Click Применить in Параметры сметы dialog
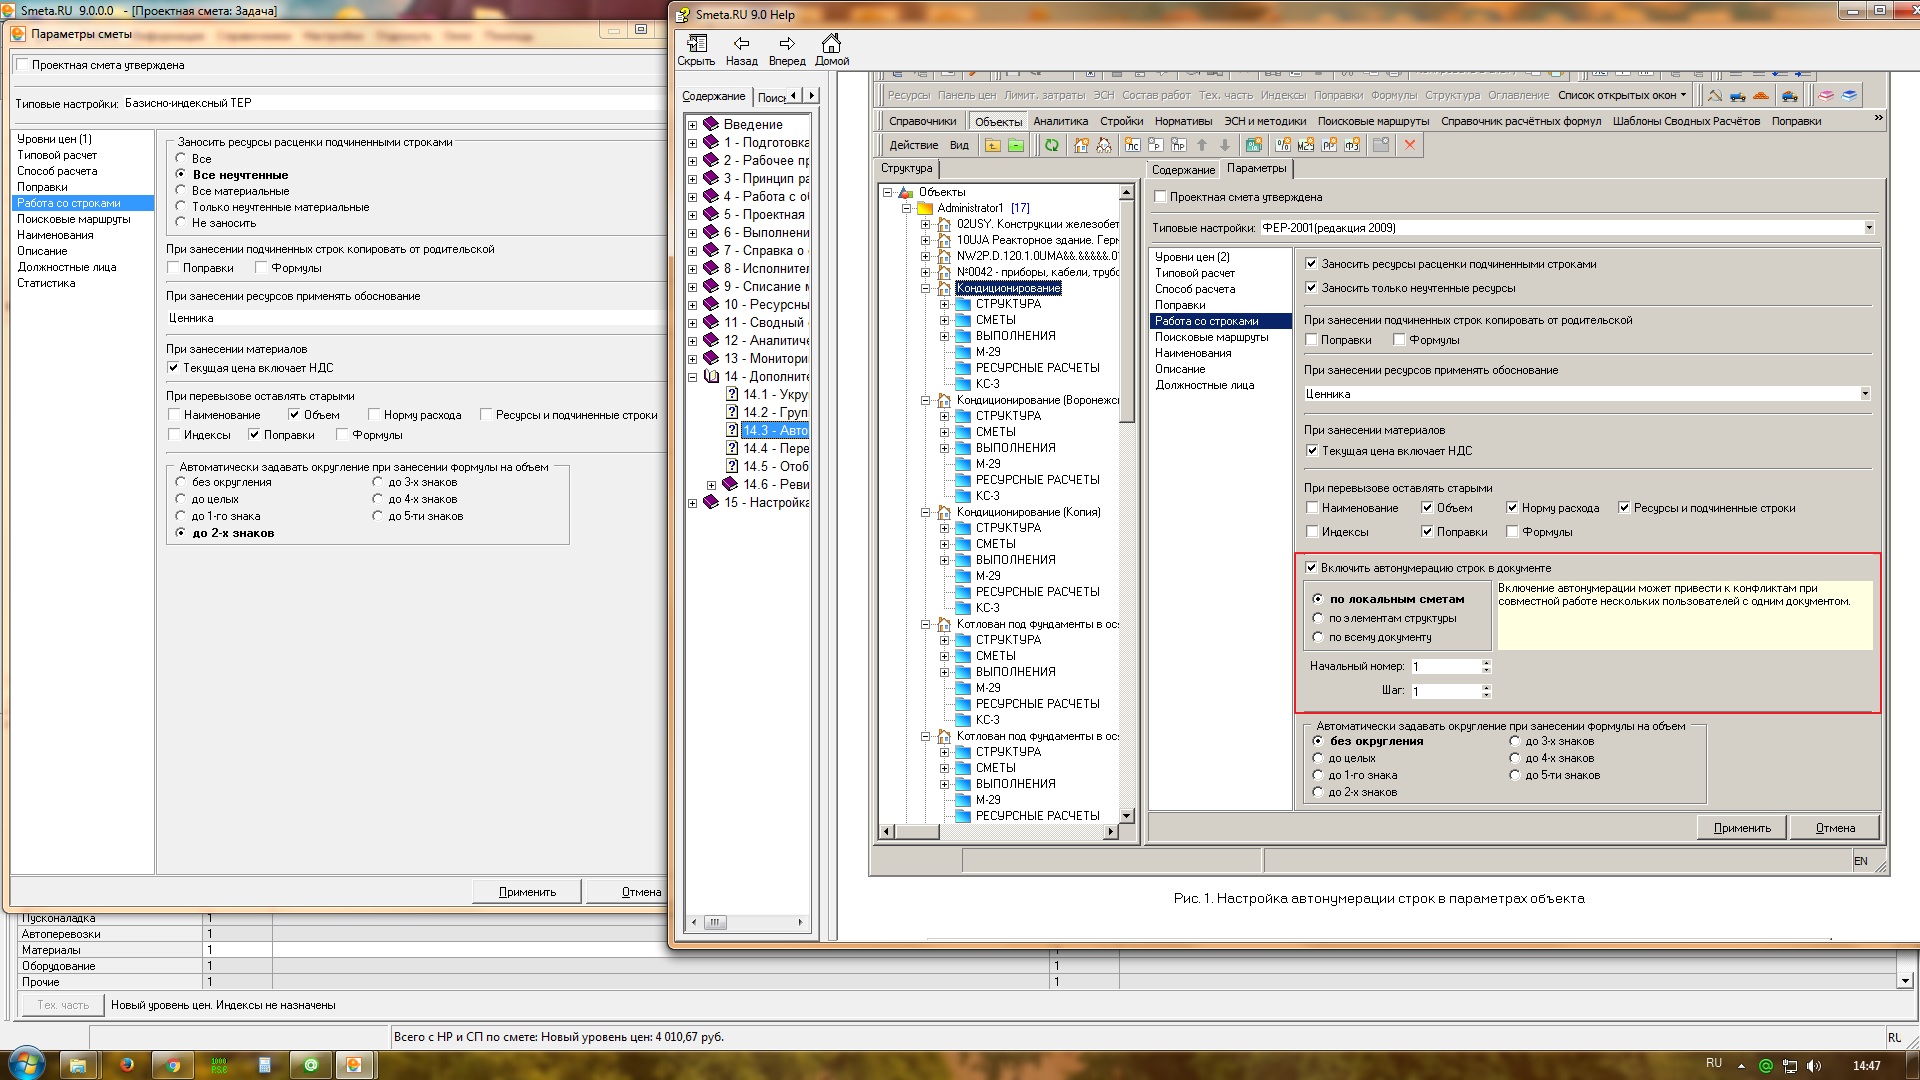The width and height of the screenshot is (1920, 1080). [x=527, y=892]
